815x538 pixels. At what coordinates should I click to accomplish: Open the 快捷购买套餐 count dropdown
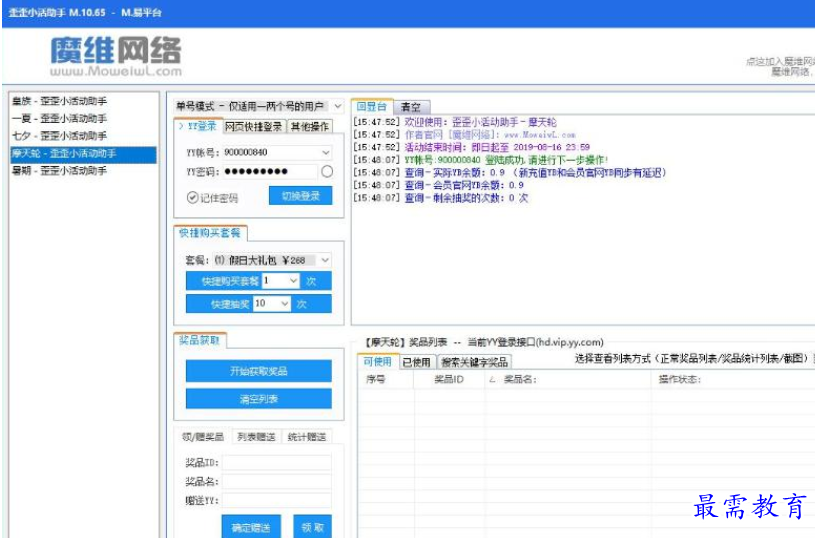tap(293, 281)
